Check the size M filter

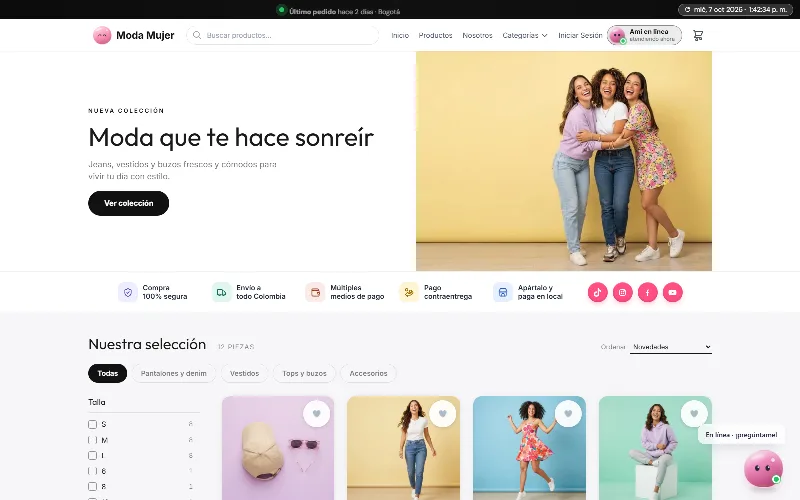pos(92,440)
